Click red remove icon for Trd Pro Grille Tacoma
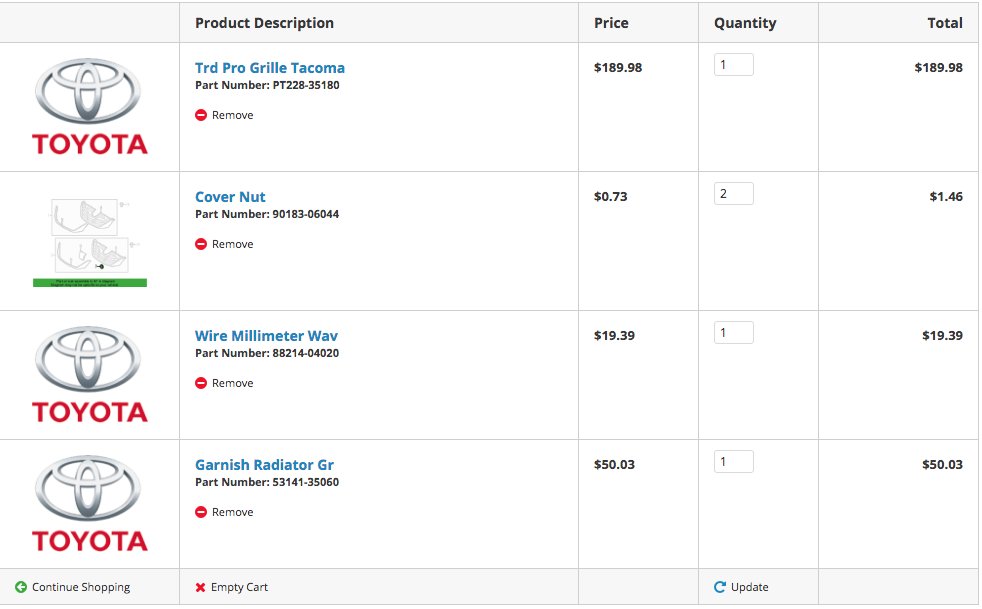982x609 pixels. pos(200,115)
